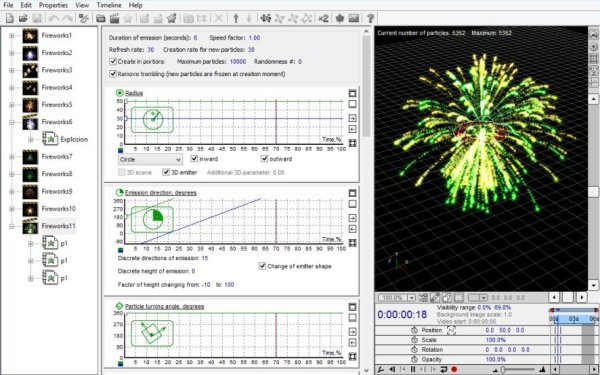Click the New file toolbar icon
Viewport: 600px width, 375px height.
[x=9, y=18]
